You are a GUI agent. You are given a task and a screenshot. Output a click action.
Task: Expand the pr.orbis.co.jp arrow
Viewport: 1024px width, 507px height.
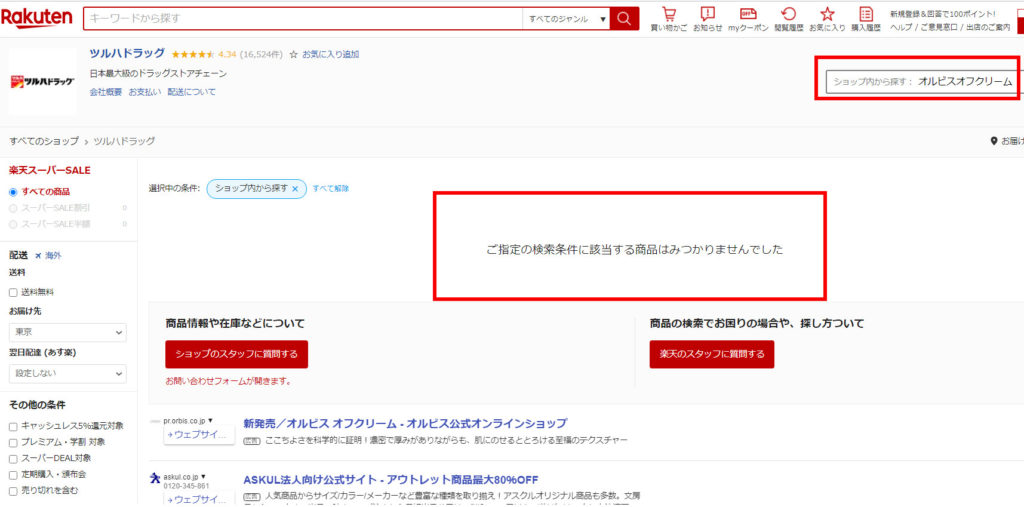click(211, 421)
